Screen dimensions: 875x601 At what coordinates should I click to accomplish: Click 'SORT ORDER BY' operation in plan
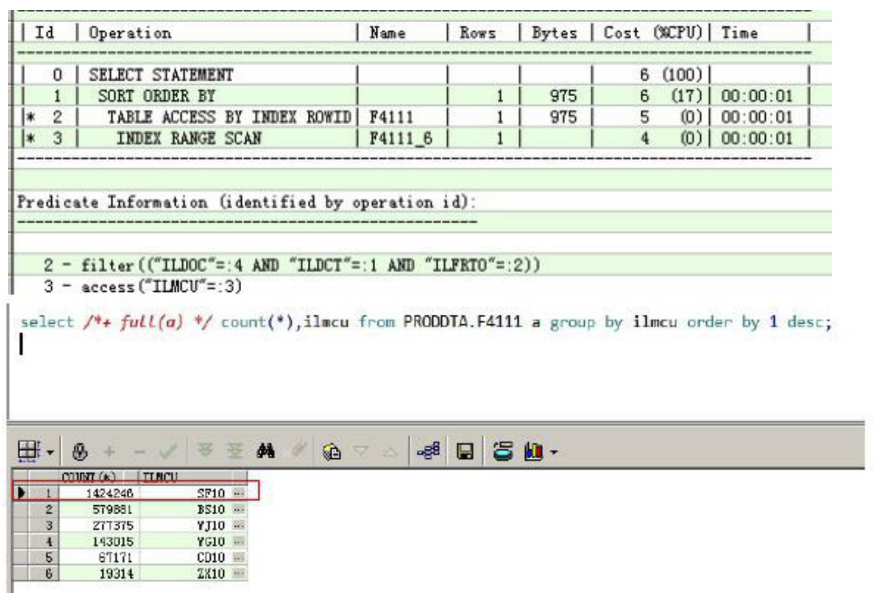pos(156,96)
